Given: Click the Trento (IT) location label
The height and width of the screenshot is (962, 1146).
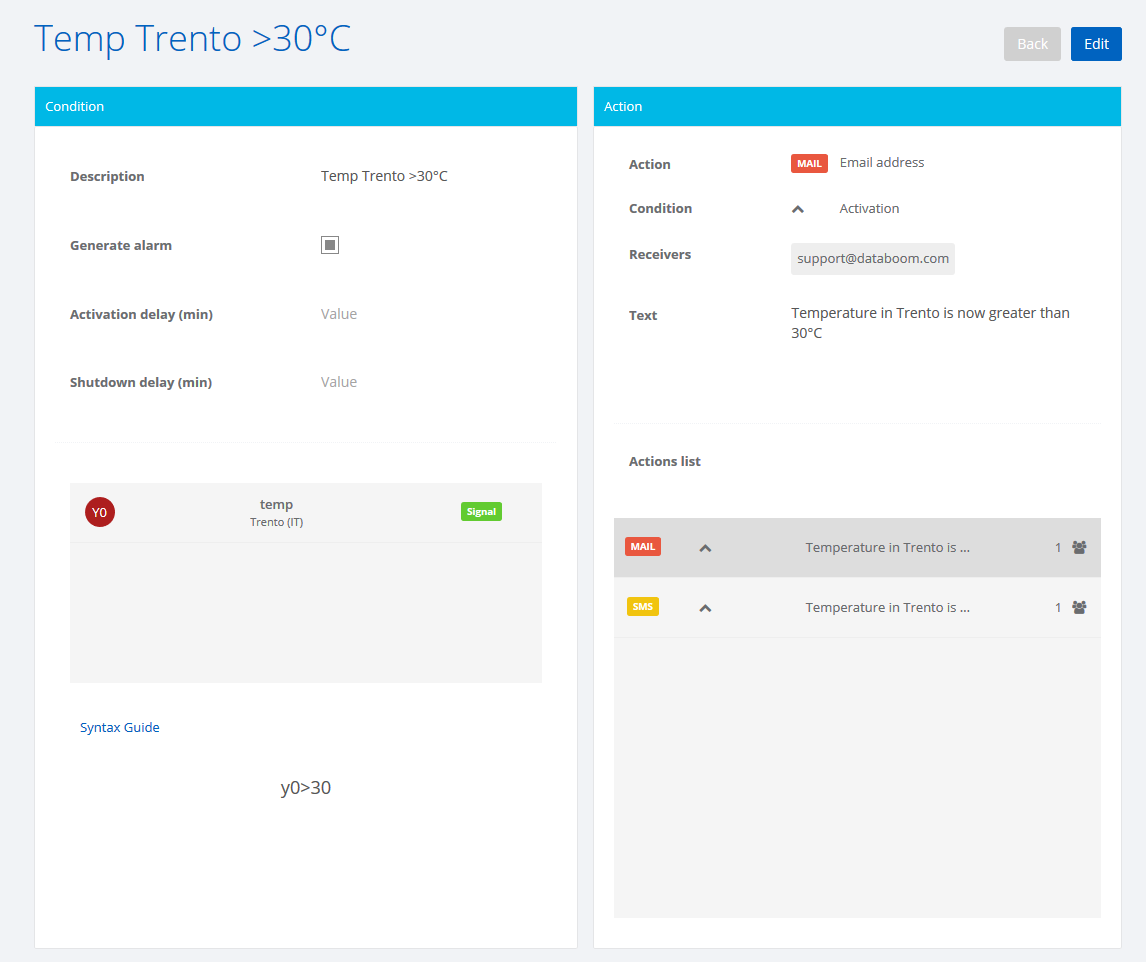Looking at the screenshot, I should [276, 522].
